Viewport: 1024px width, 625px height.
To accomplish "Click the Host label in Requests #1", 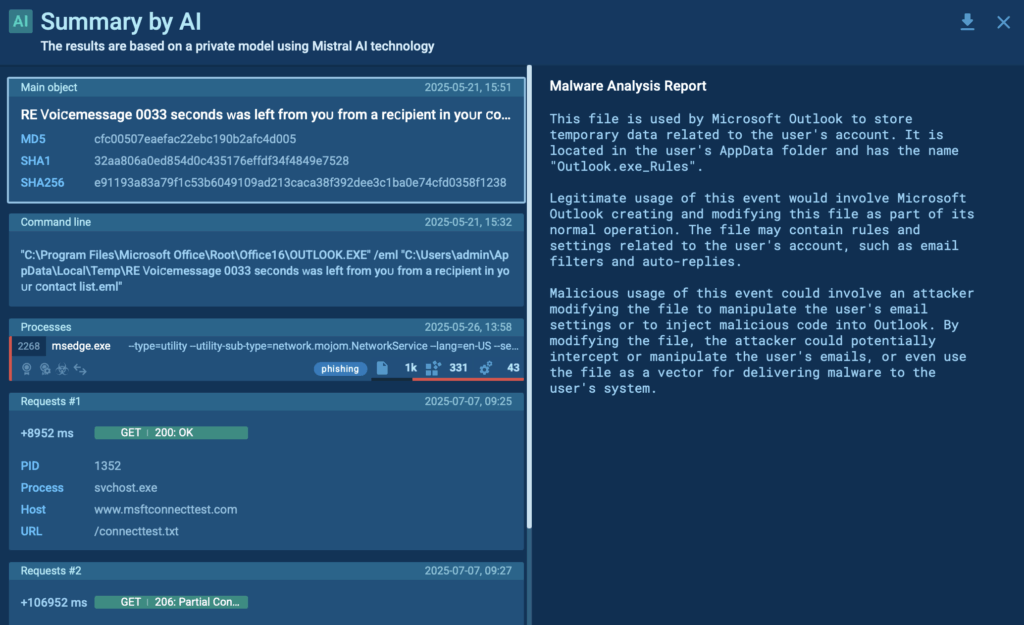I will [x=33, y=509].
